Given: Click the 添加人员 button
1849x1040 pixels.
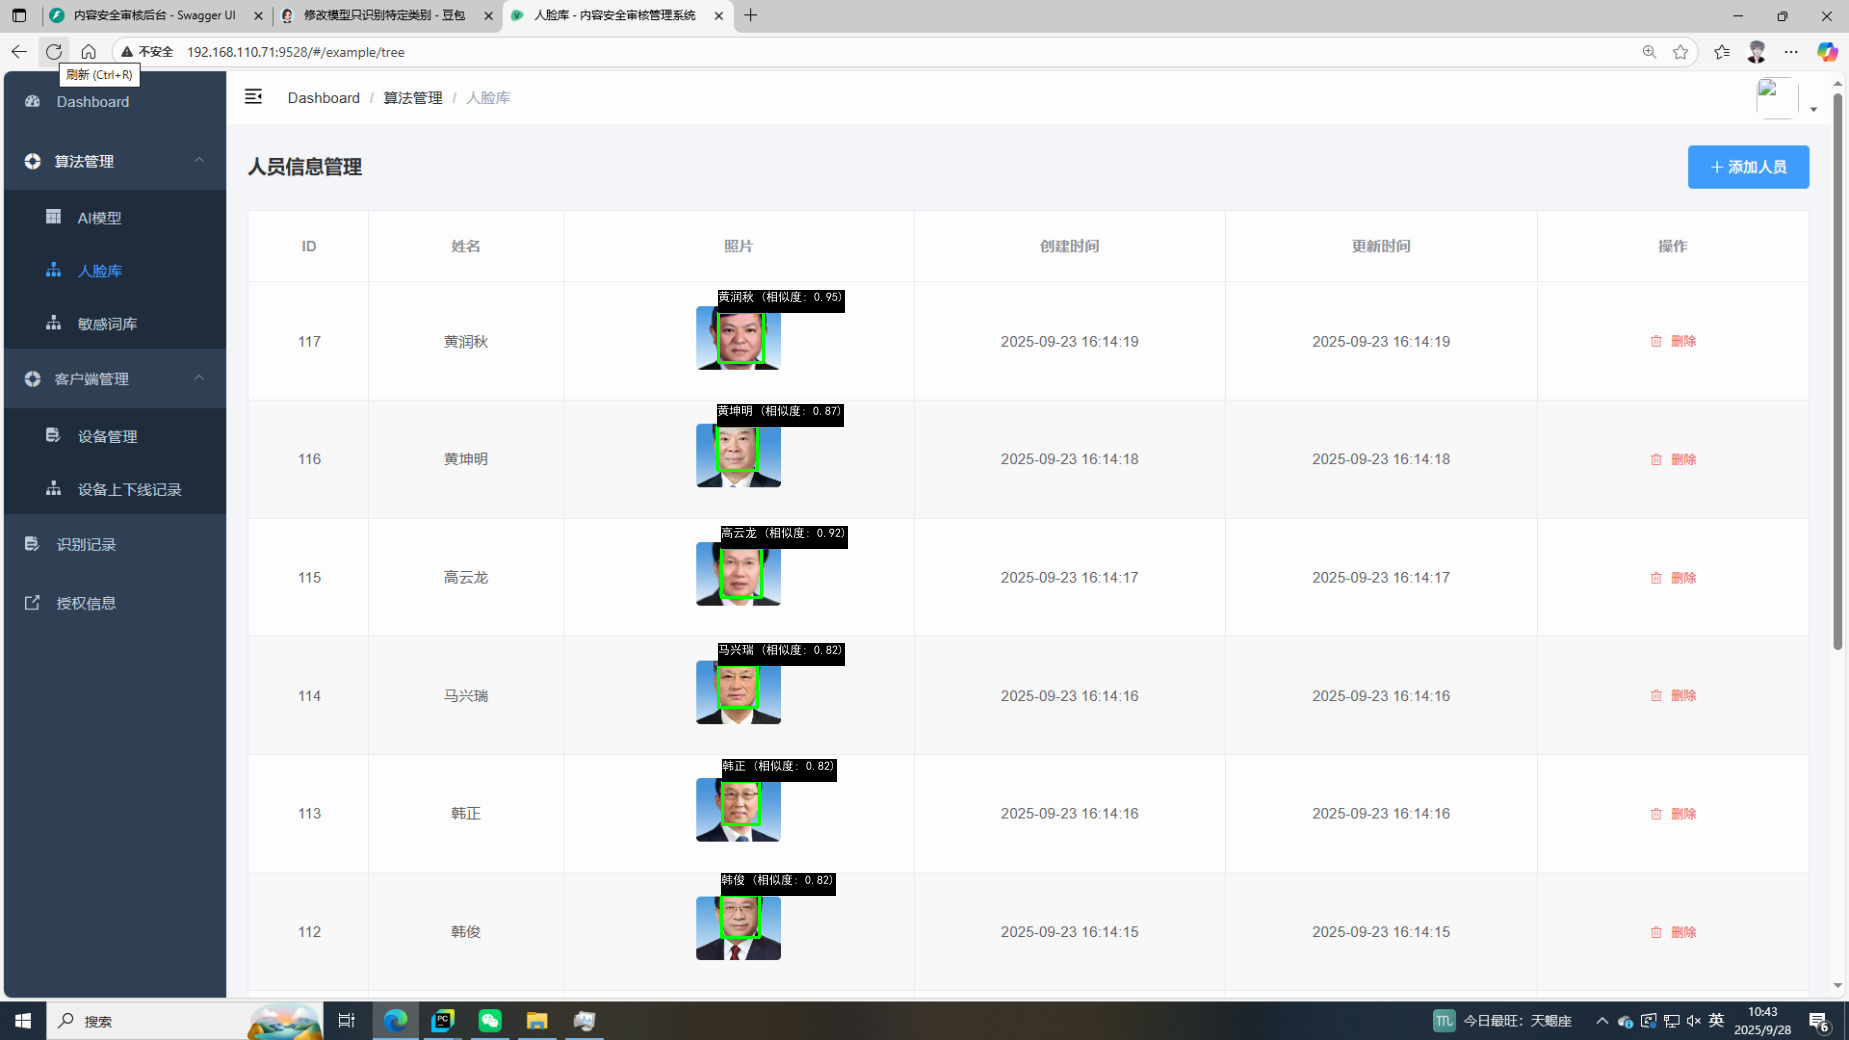Looking at the screenshot, I should (x=1747, y=167).
